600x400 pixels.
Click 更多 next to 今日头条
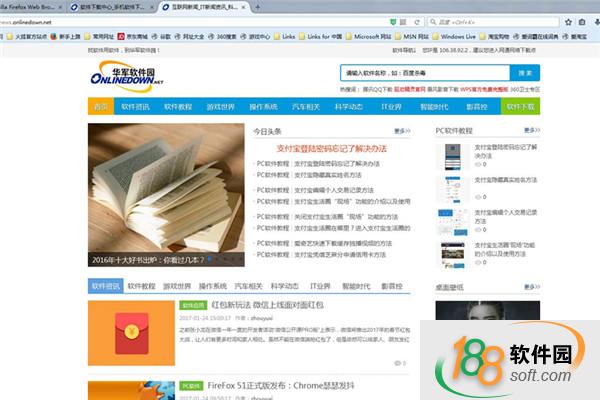click(402, 131)
